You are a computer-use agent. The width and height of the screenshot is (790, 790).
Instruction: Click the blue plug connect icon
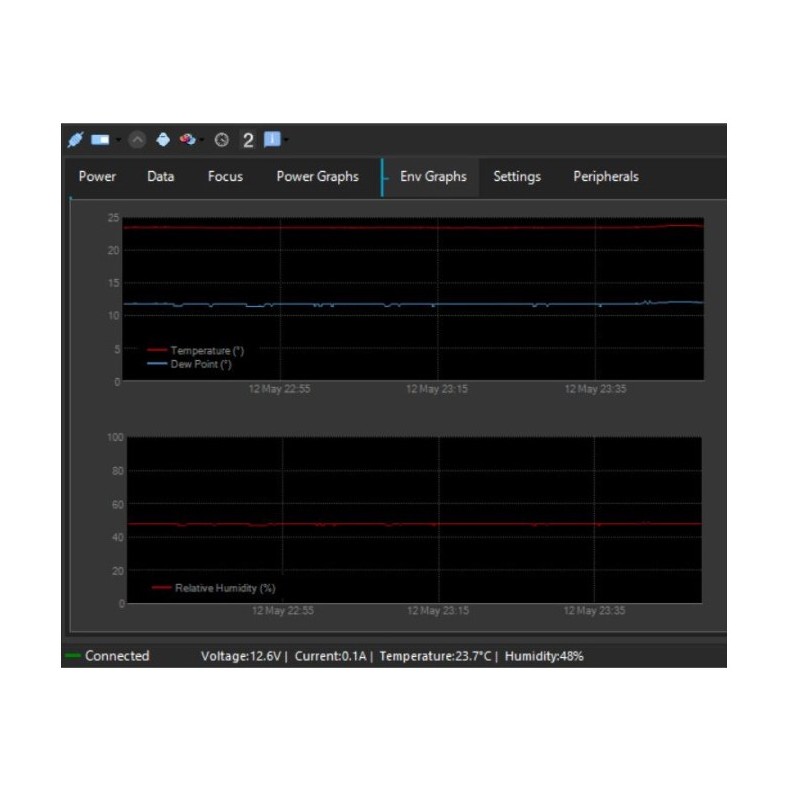pos(74,140)
